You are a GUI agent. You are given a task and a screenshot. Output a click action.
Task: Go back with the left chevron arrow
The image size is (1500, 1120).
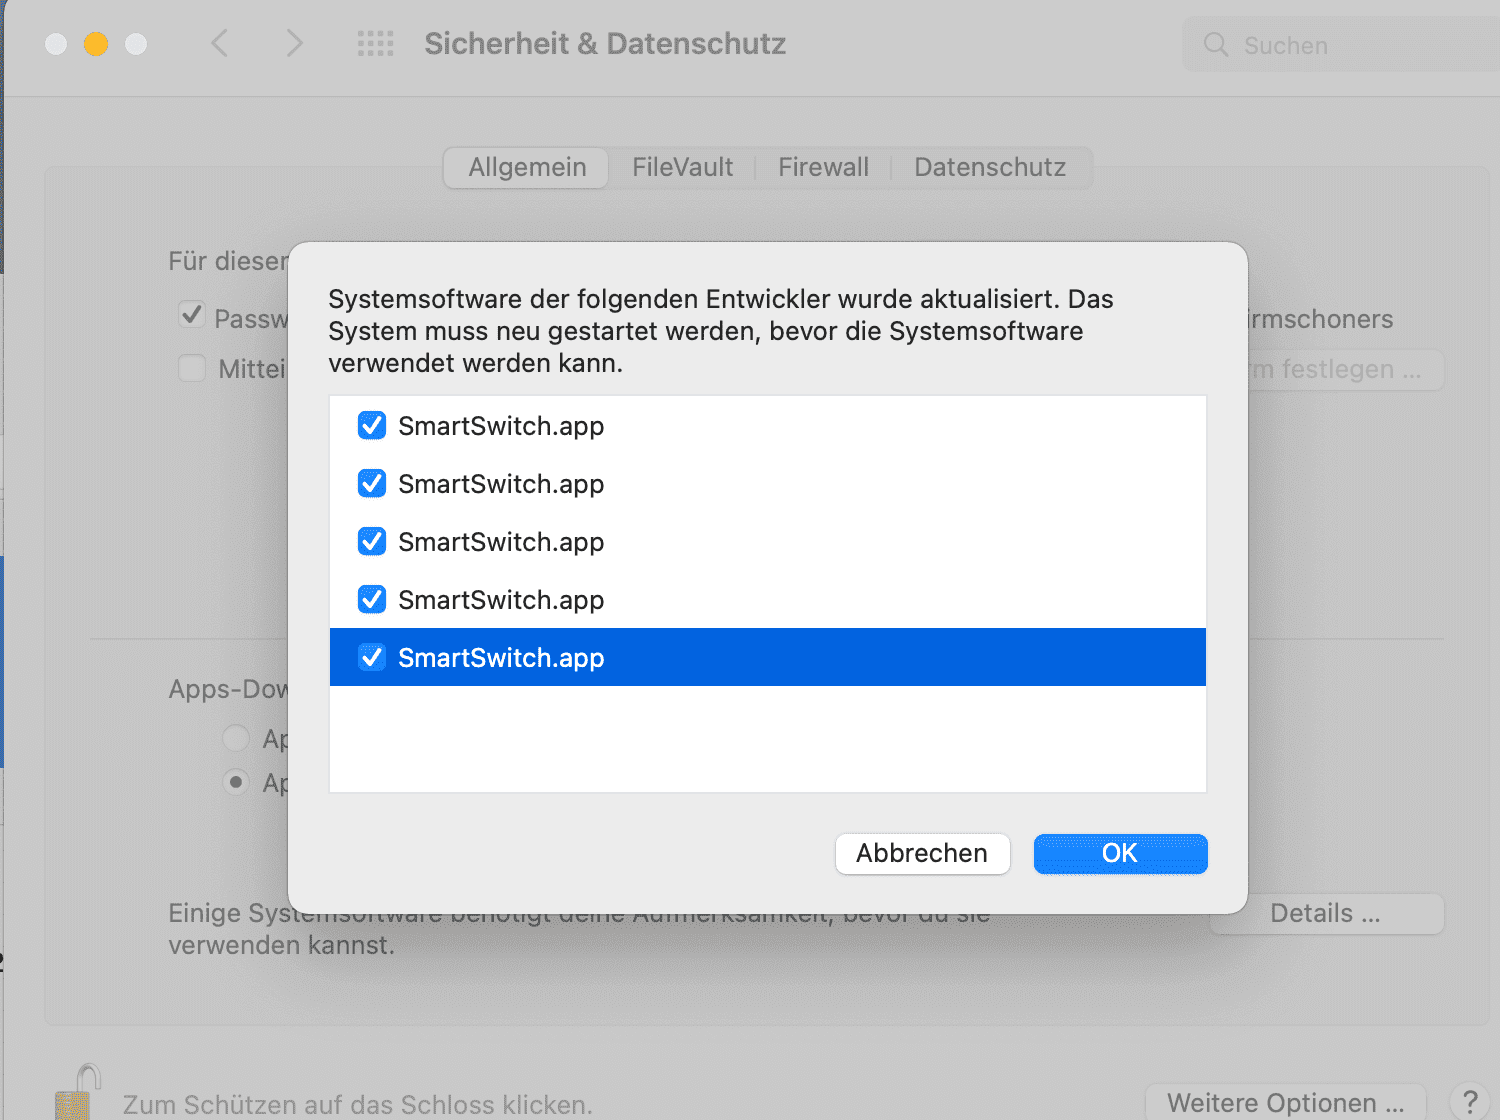pos(220,43)
